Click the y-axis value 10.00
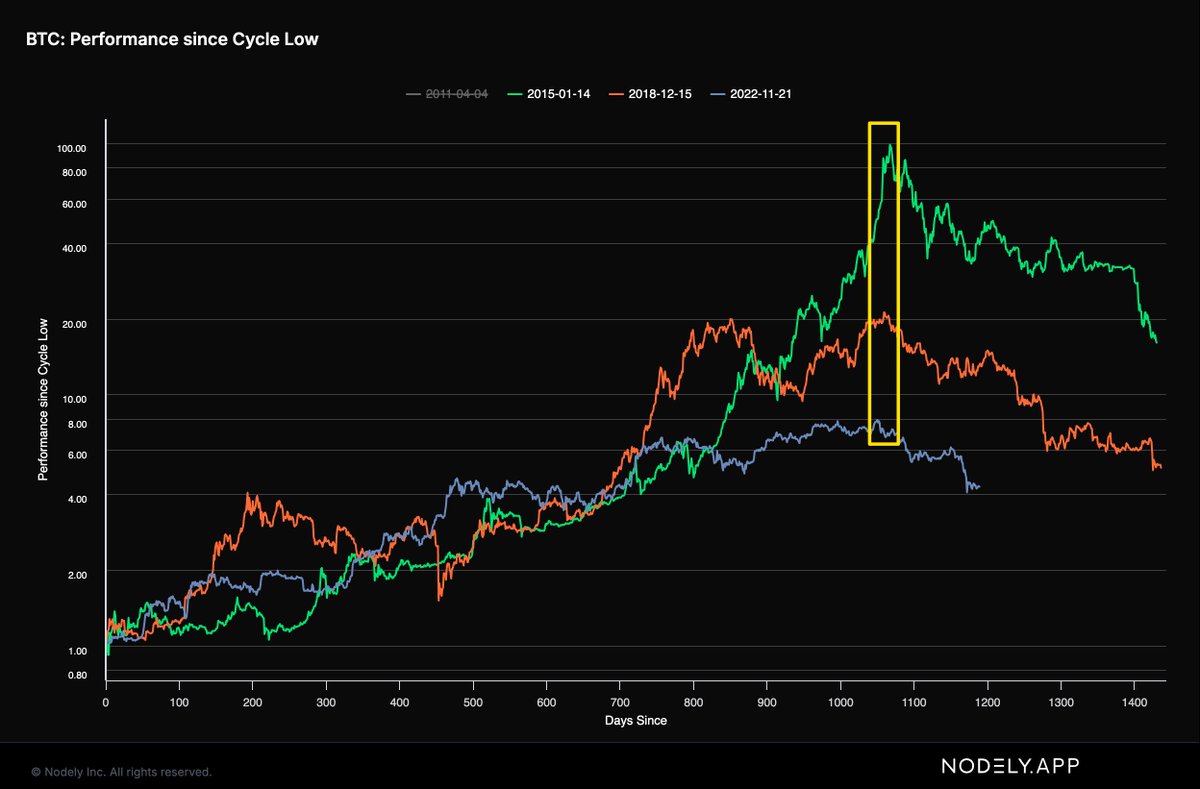The height and width of the screenshot is (789, 1200). (75, 399)
